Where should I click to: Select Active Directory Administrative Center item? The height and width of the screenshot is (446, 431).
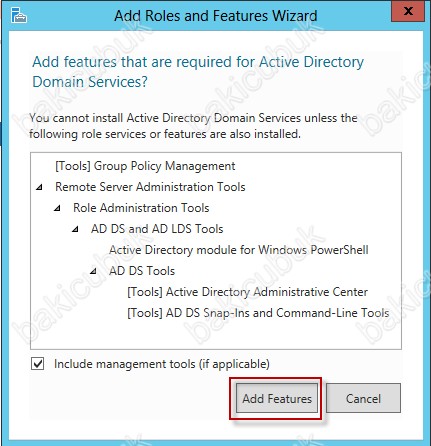point(247,292)
